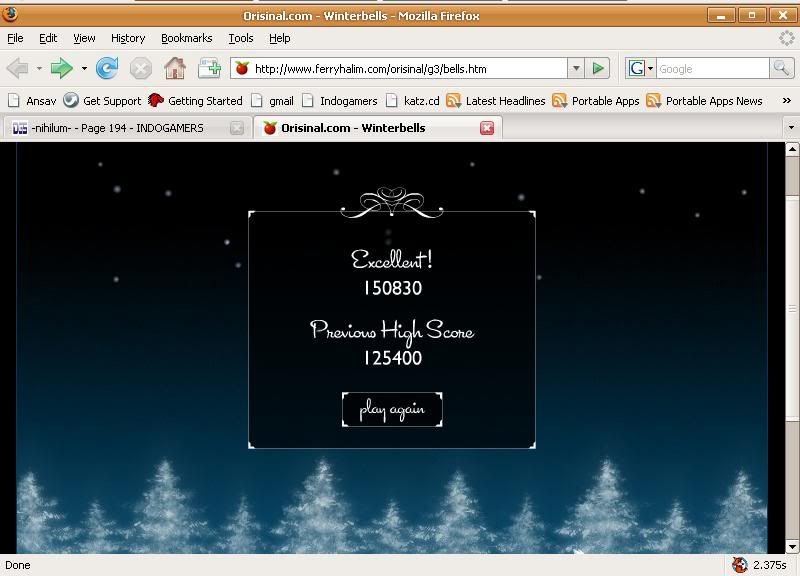This screenshot has width=800, height=576.
Task: Open the list all tabs dropdown
Action: pyautogui.click(x=791, y=128)
